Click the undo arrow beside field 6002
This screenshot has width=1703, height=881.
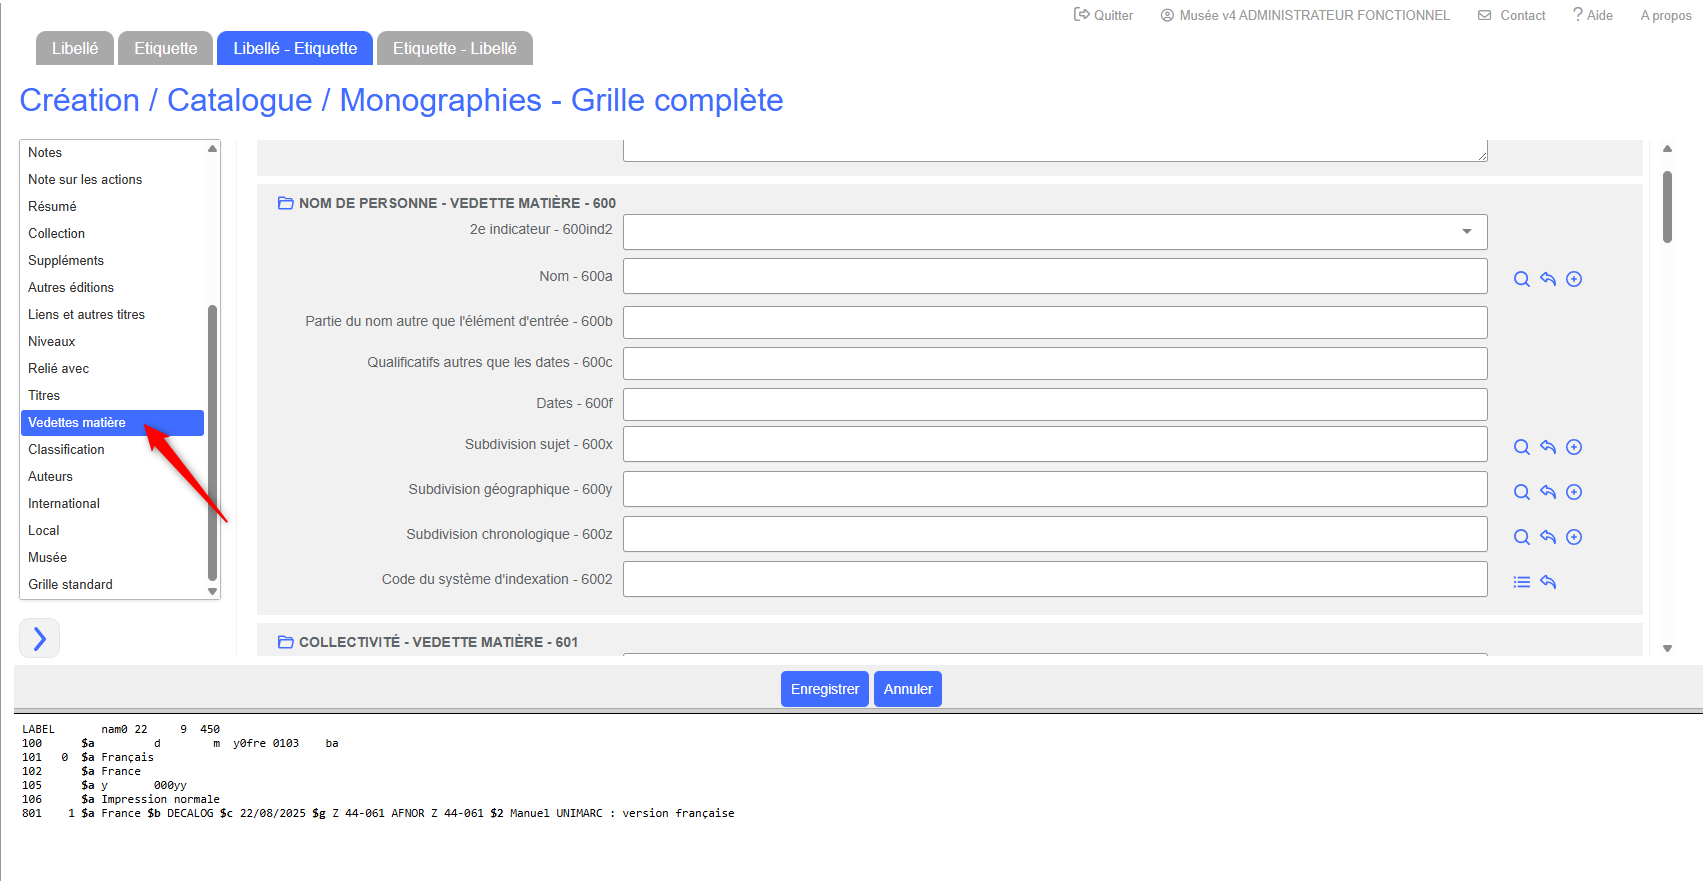[1548, 582]
